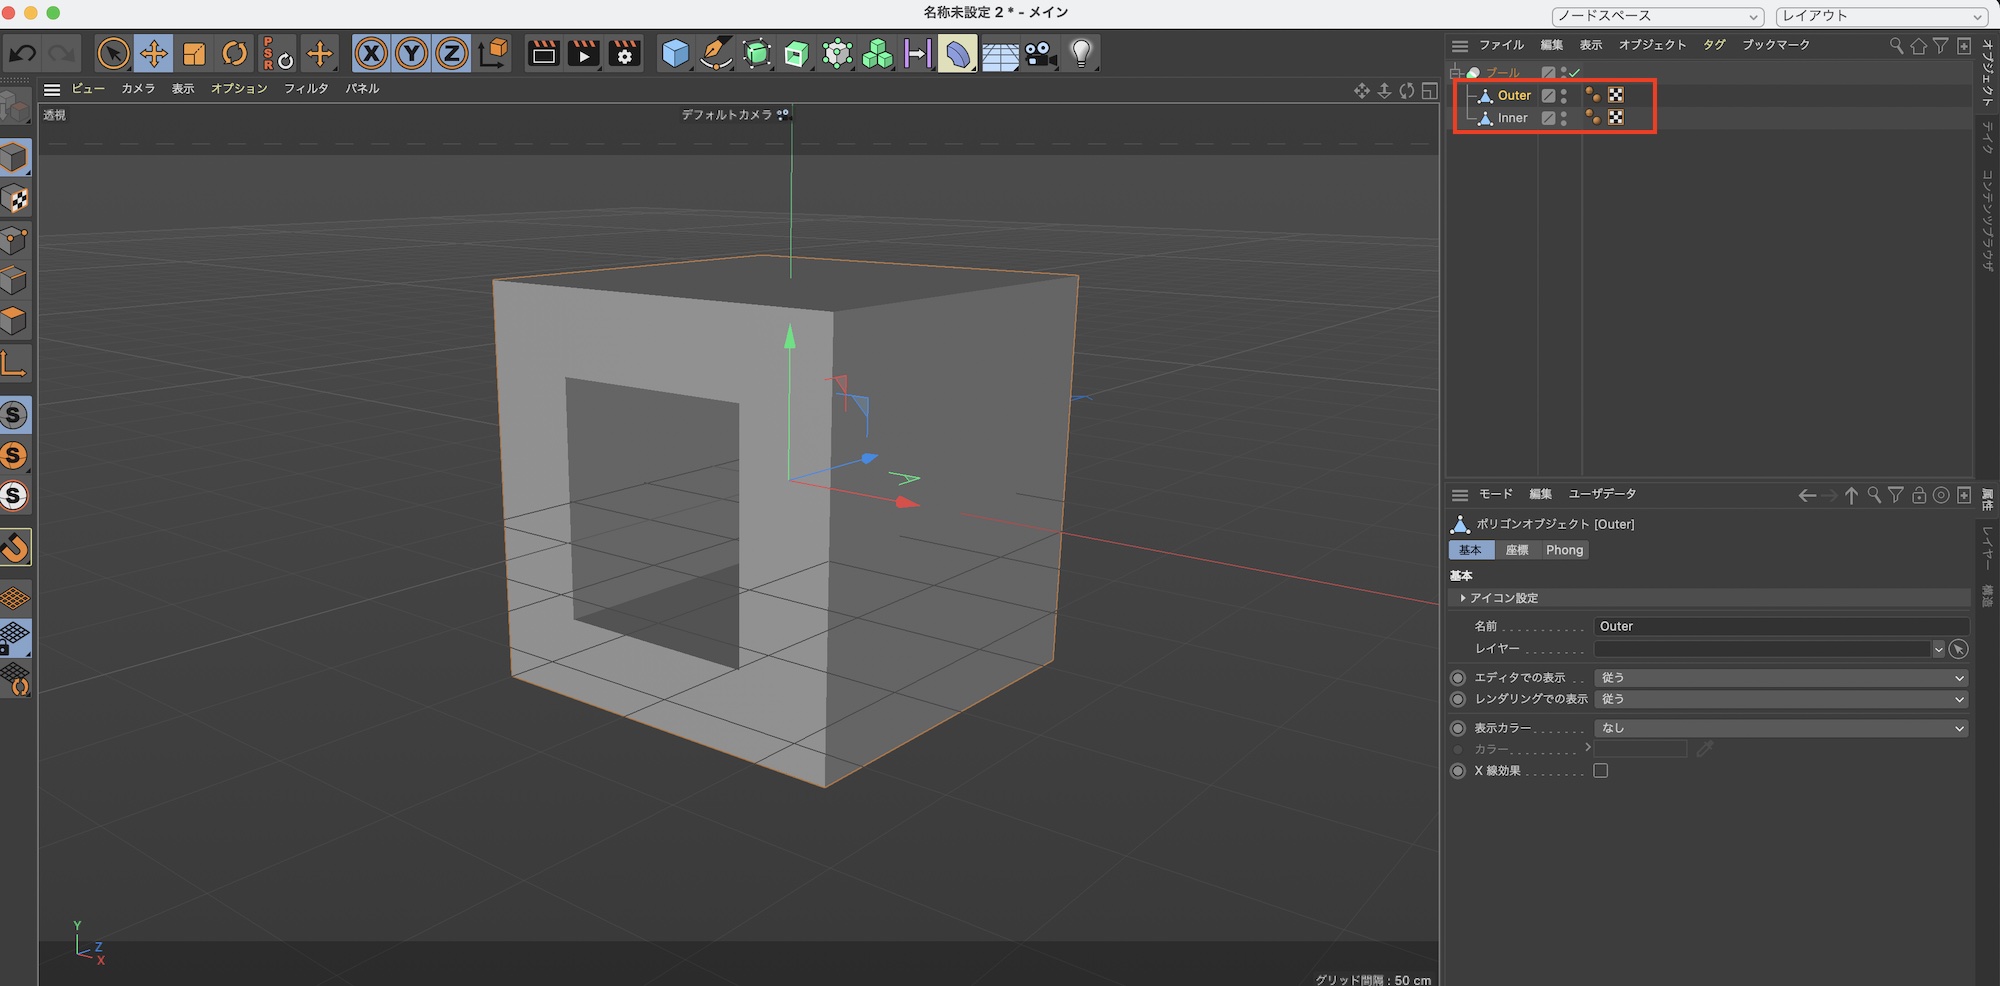Select the Rotate tool in the top toolbar
The height and width of the screenshot is (986, 2000).
click(235, 54)
